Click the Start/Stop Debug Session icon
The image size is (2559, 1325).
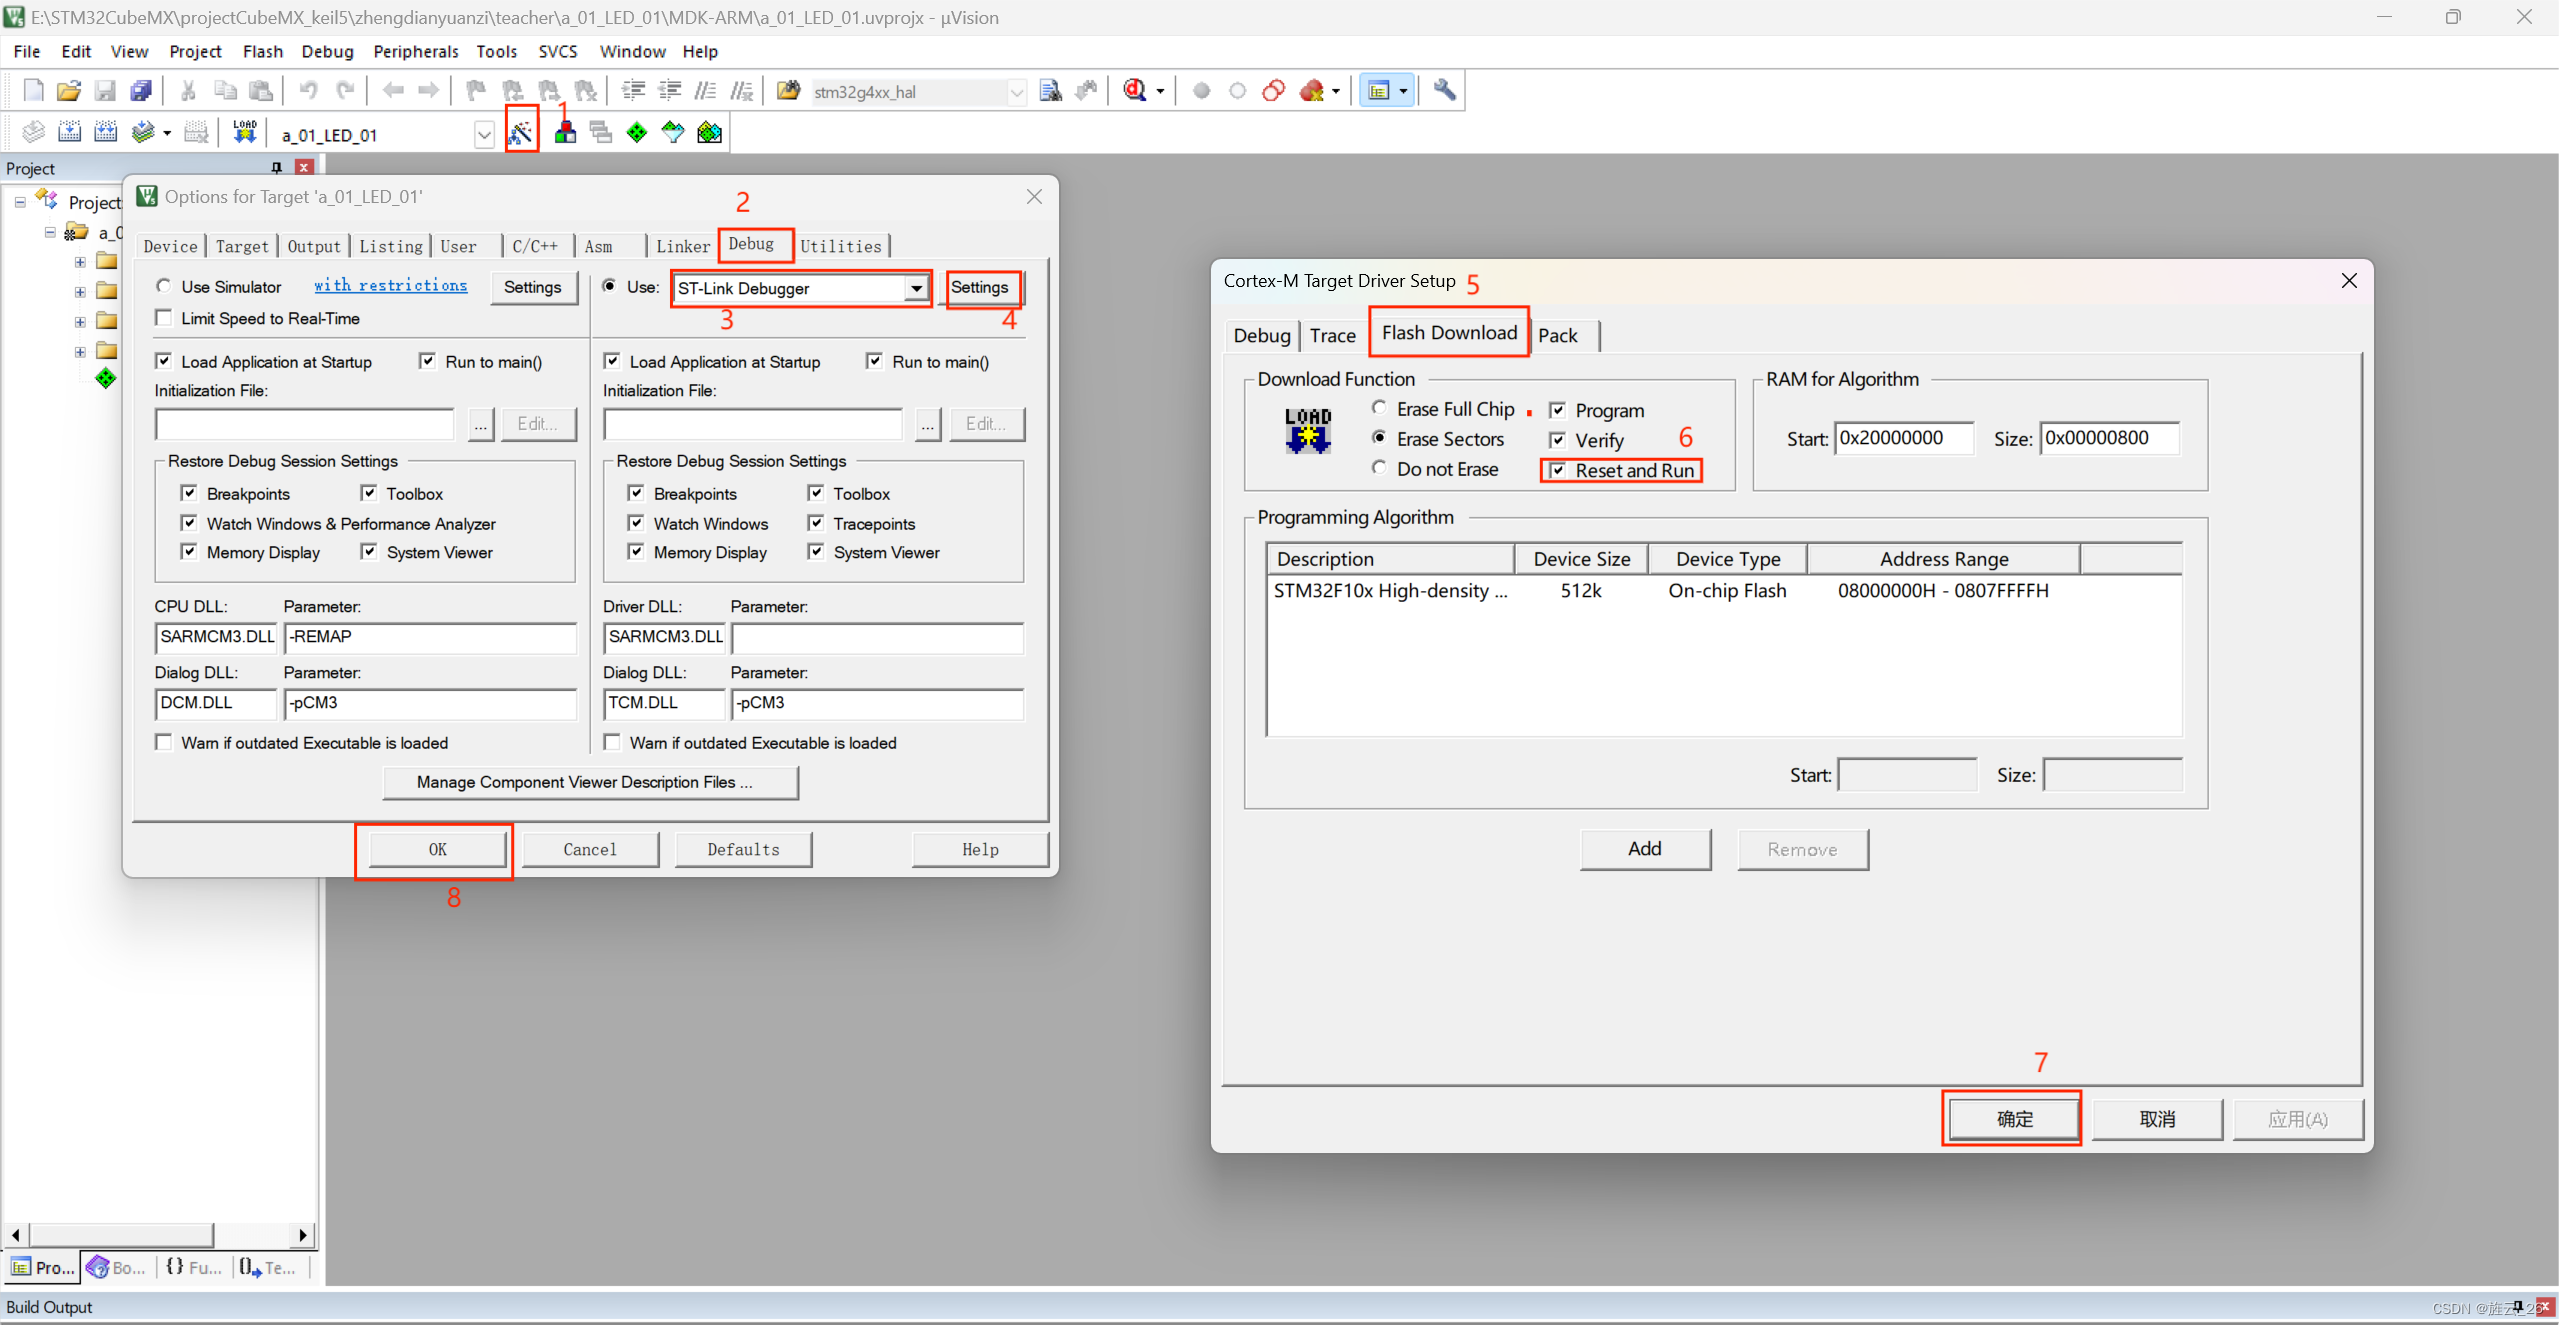[1134, 91]
